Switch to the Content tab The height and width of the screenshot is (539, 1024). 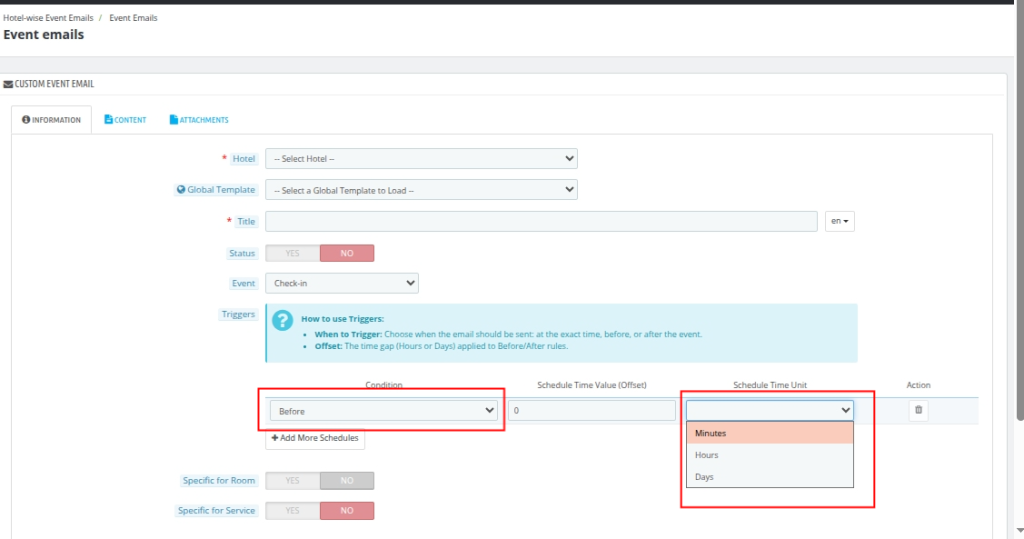[125, 120]
